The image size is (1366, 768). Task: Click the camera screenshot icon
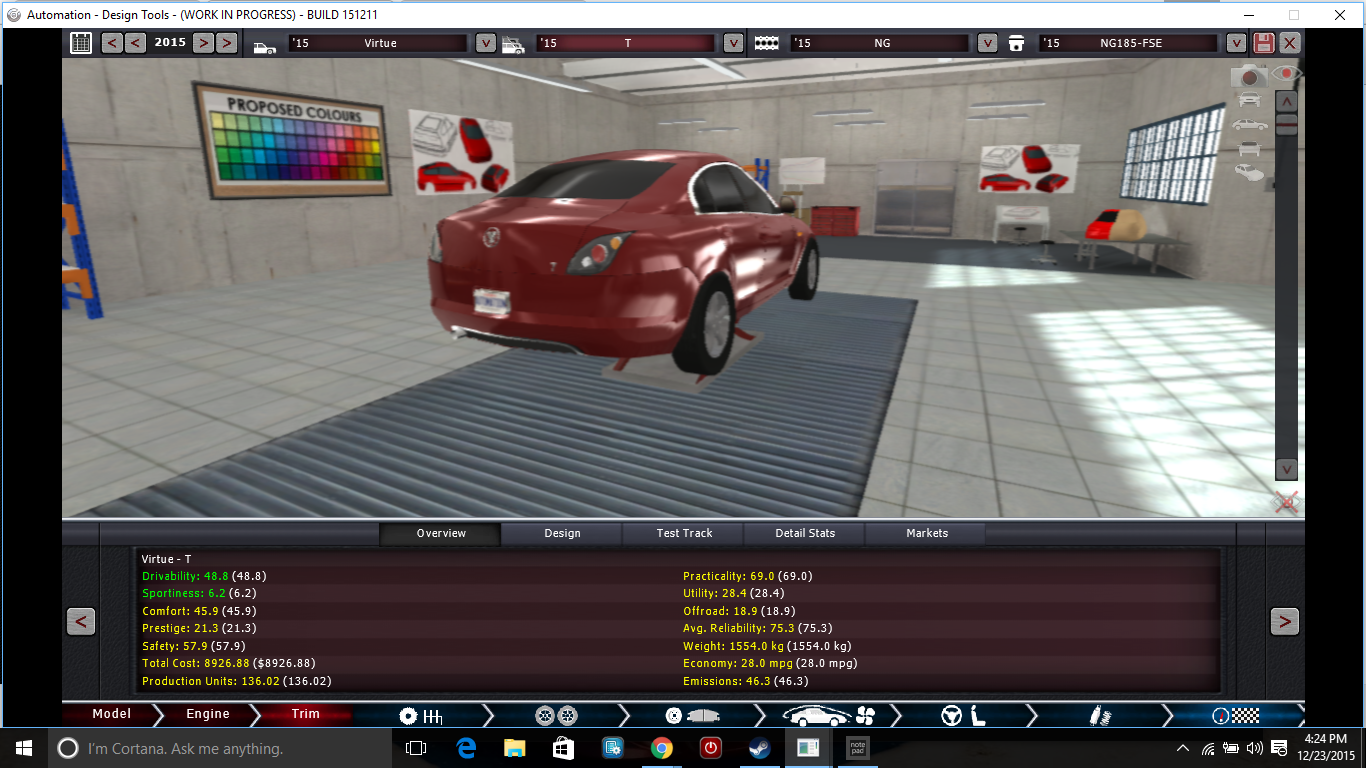tap(1248, 76)
